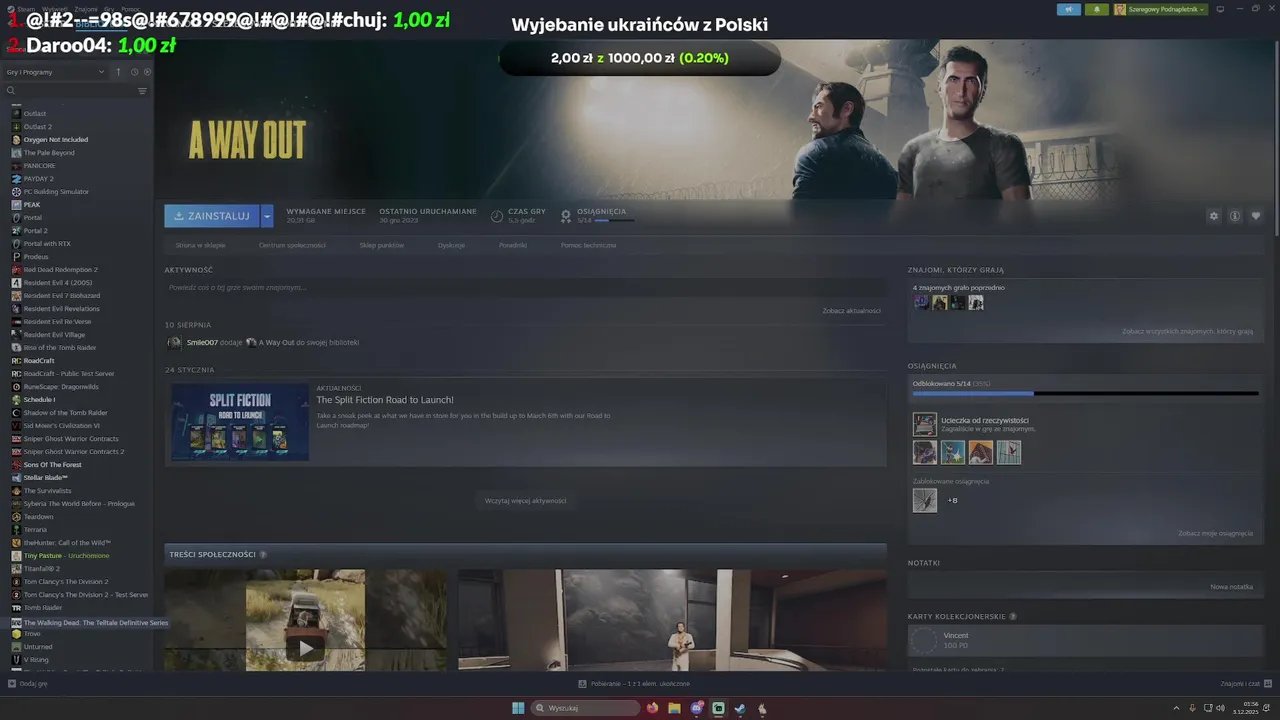The image size is (1280, 720).
Task: Go to Strona w sklepie tab
Action: click(x=200, y=245)
